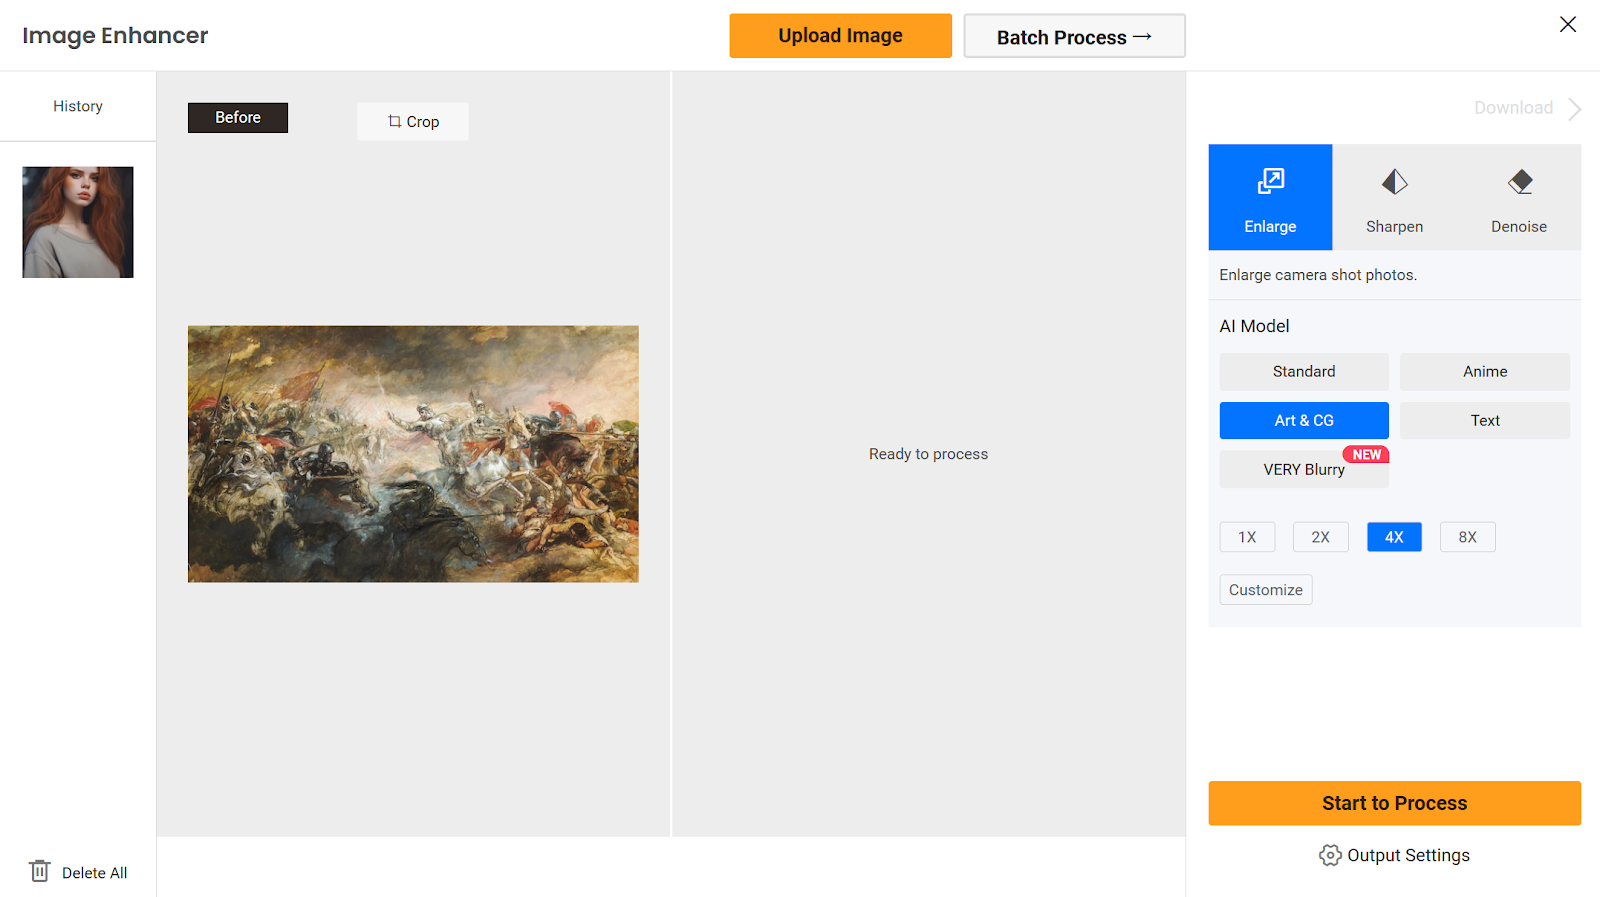The width and height of the screenshot is (1600, 897).
Task: Click Start to Process button
Action: coord(1394,803)
